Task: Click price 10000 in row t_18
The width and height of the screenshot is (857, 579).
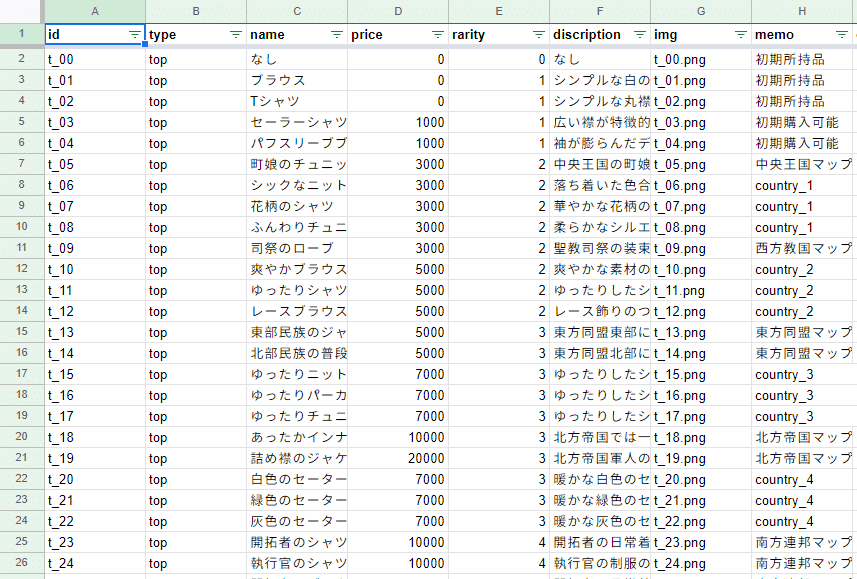Action: 398,437
